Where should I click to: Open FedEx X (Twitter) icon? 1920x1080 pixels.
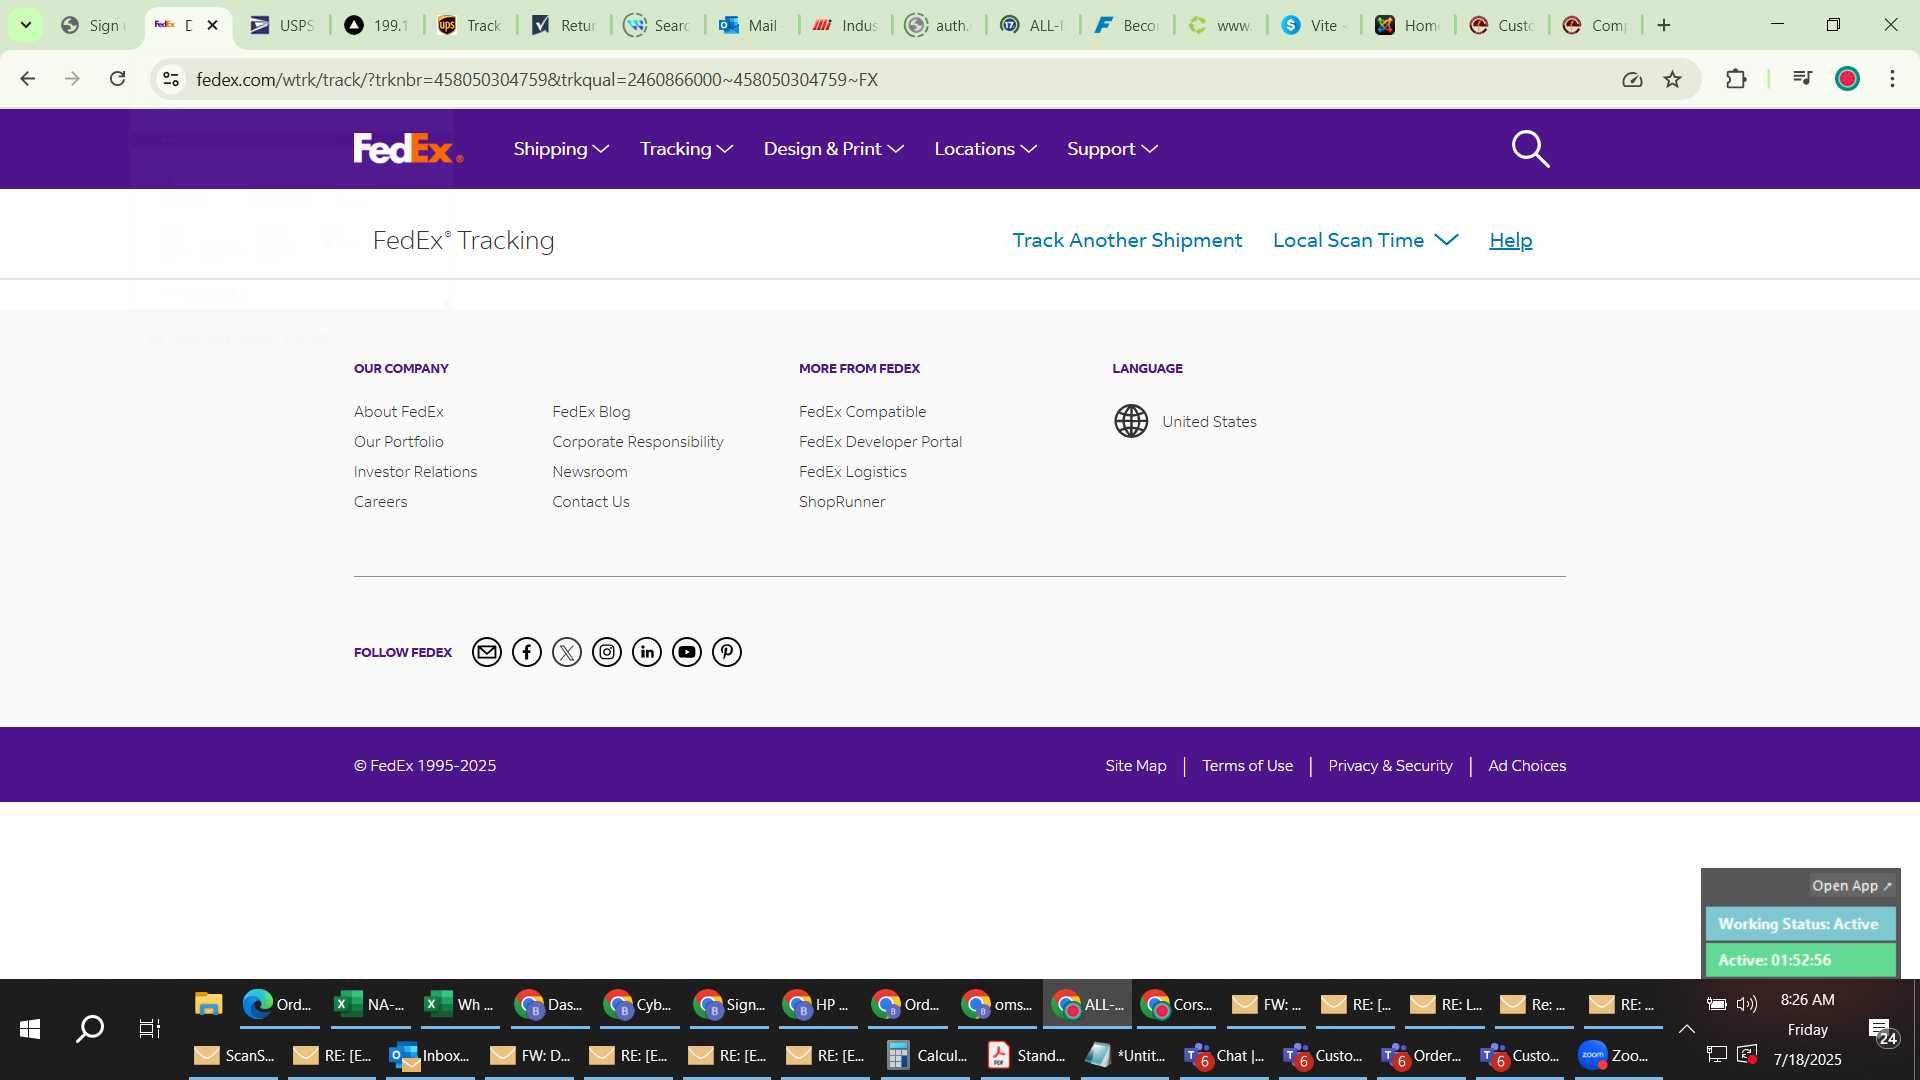click(x=567, y=652)
